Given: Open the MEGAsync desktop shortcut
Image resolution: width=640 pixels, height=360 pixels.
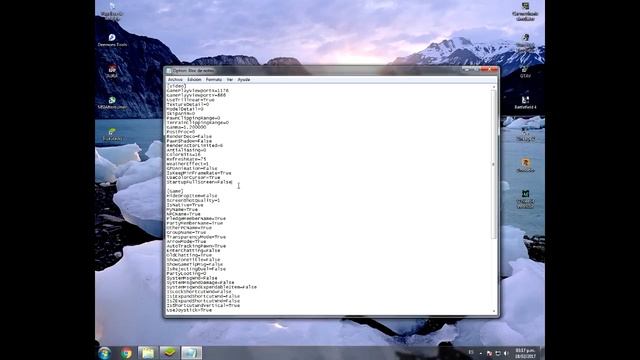Looking at the screenshot, I should coord(112,102).
